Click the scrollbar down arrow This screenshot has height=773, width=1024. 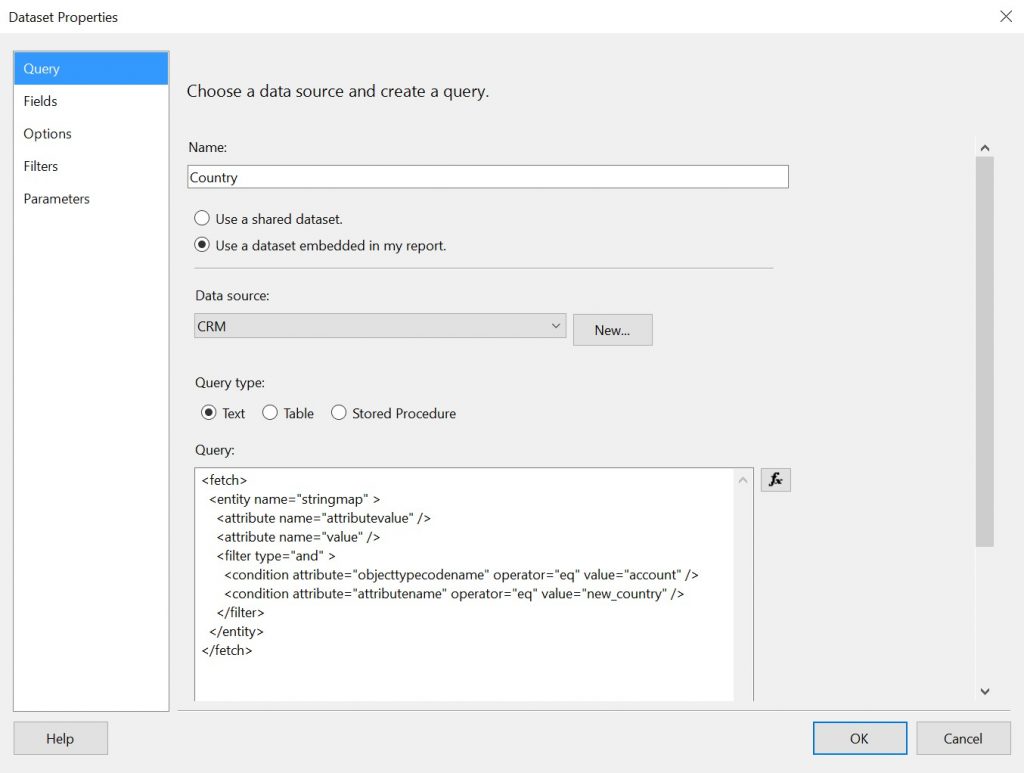pos(985,691)
